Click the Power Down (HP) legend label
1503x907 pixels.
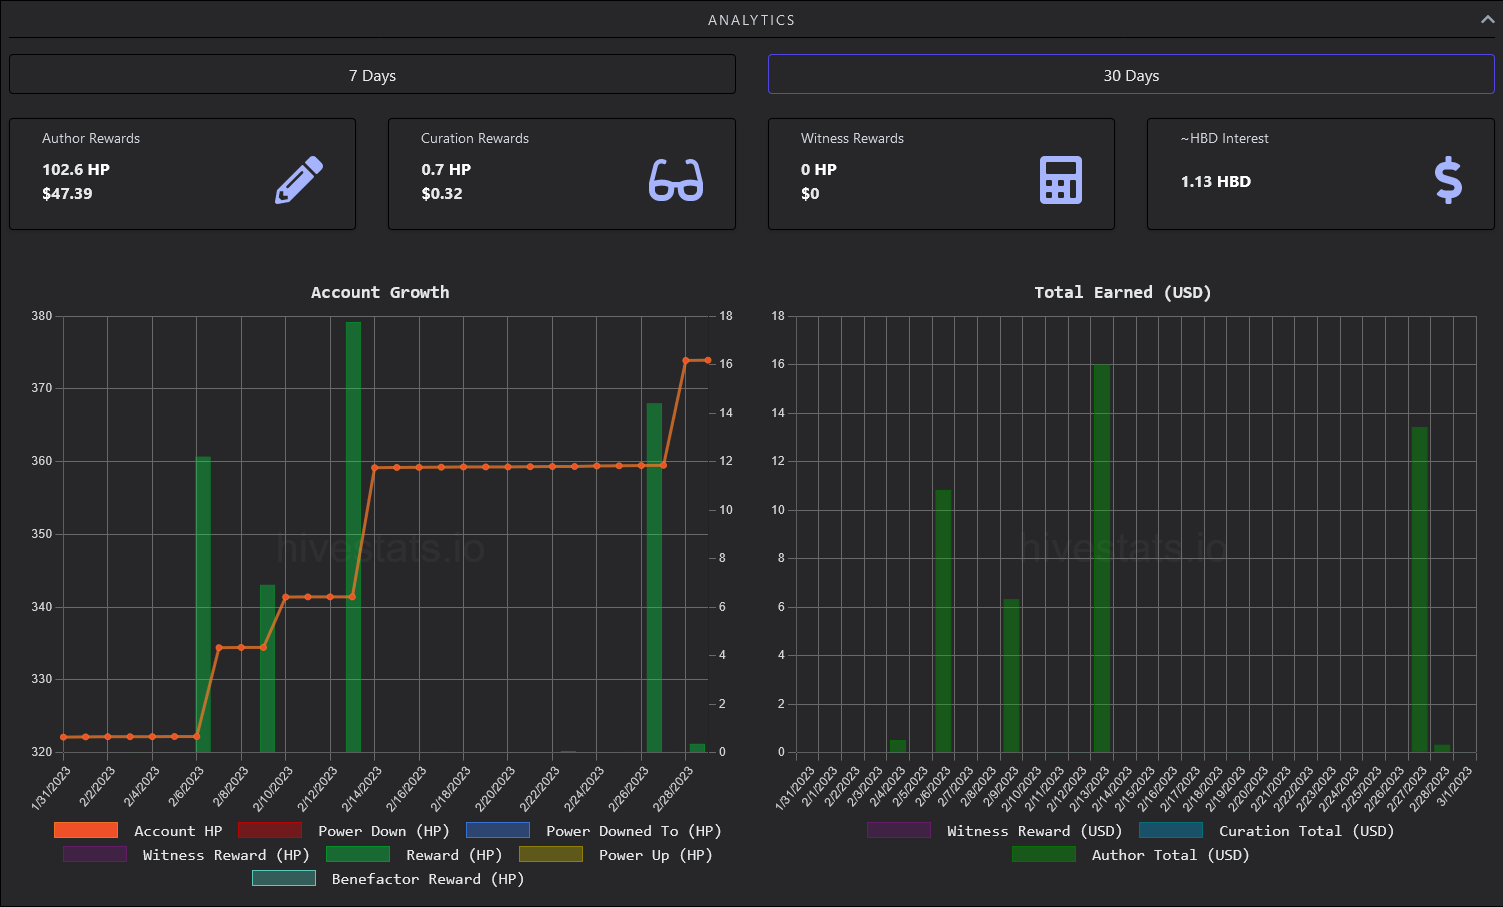384,831
